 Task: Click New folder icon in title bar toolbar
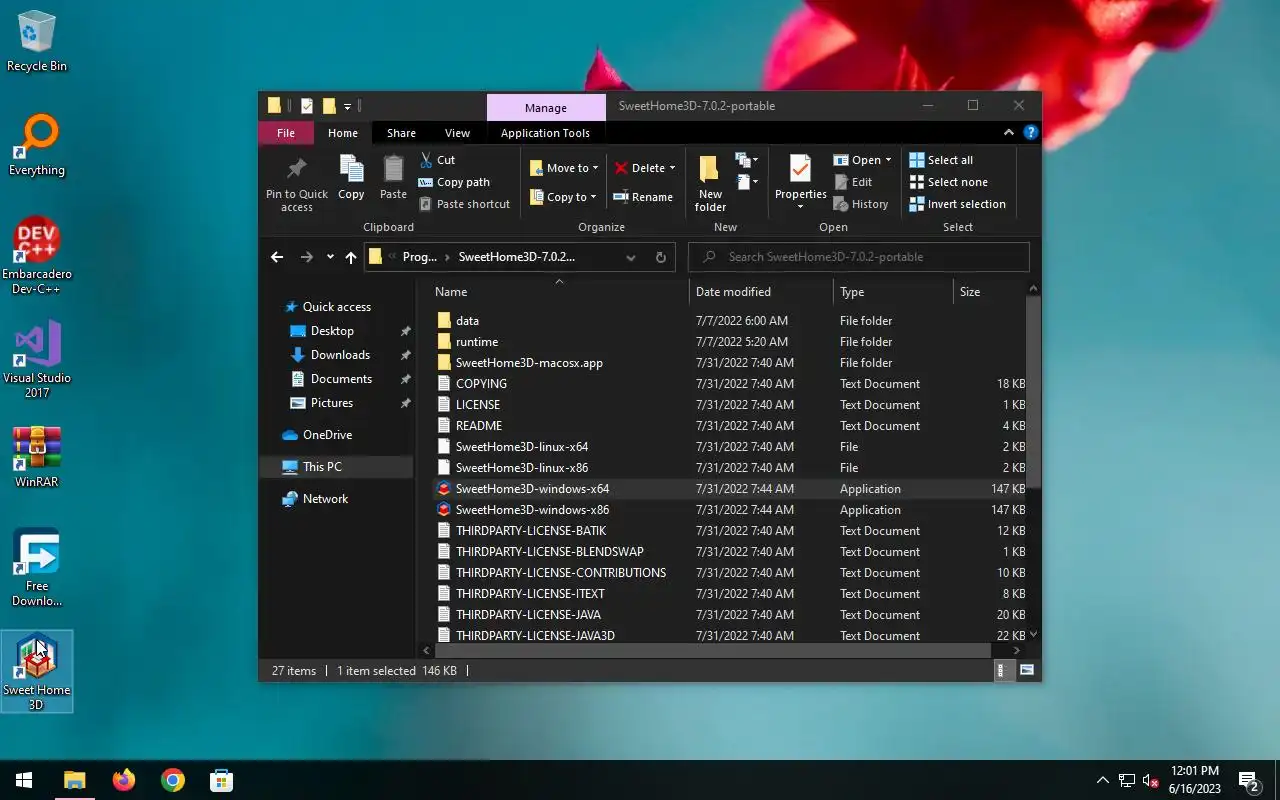tap(329, 106)
